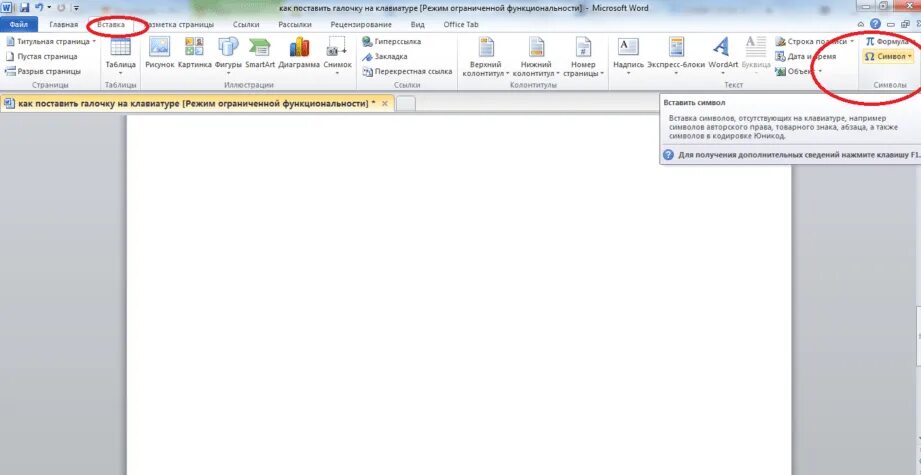
Task: Open the Office Tab ribbon tab
Action: (x=461, y=25)
